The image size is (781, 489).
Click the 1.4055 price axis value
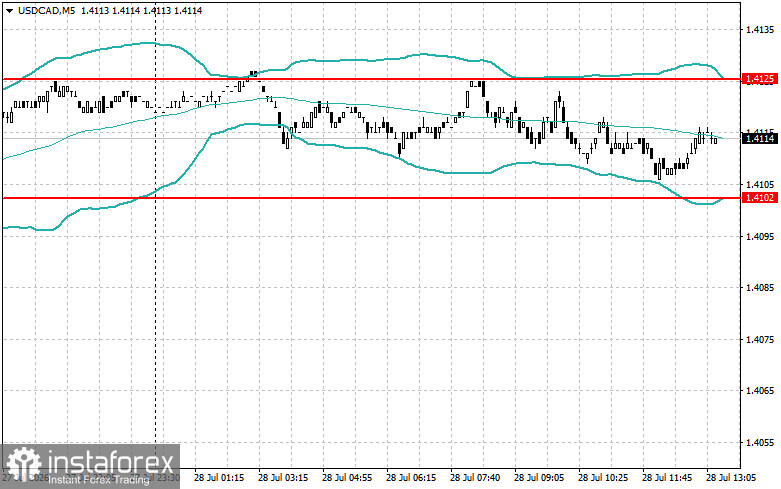pyautogui.click(x=760, y=442)
